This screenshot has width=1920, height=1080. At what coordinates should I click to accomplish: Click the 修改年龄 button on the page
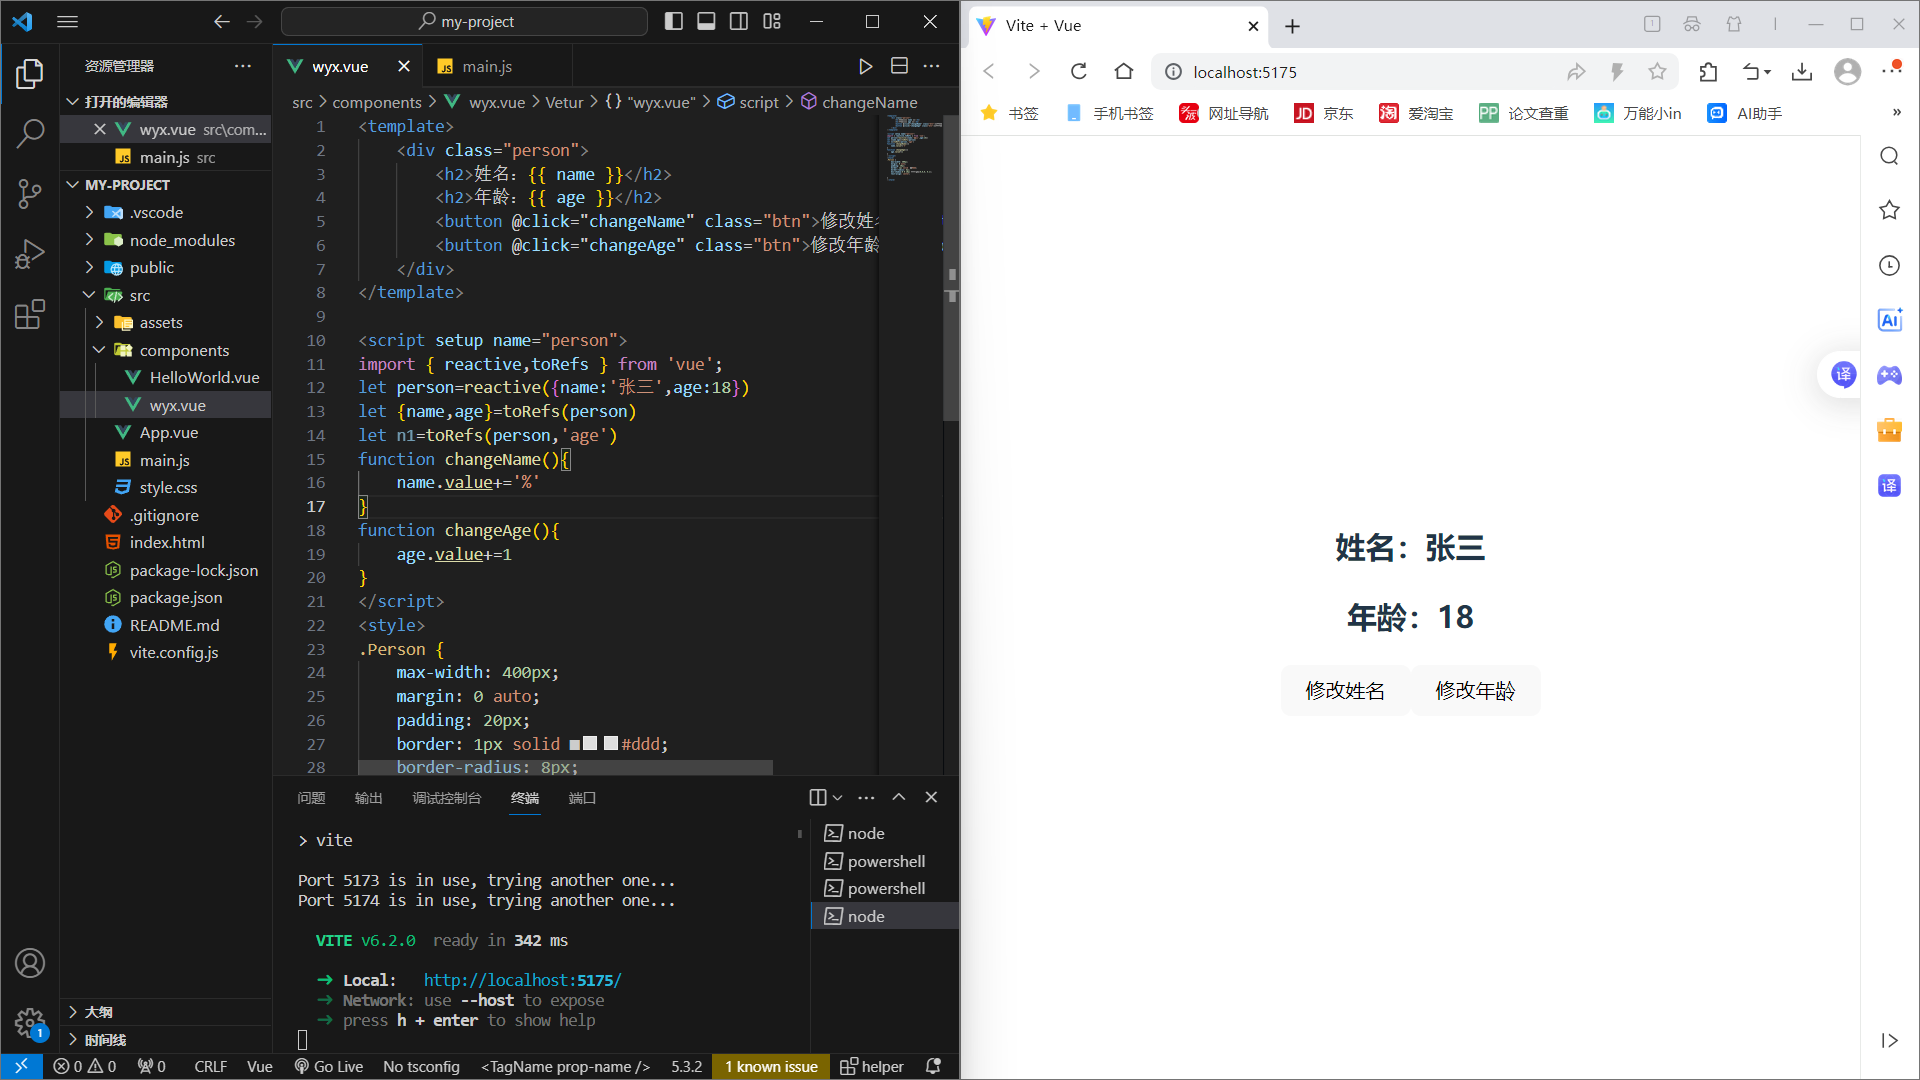pyautogui.click(x=1475, y=690)
